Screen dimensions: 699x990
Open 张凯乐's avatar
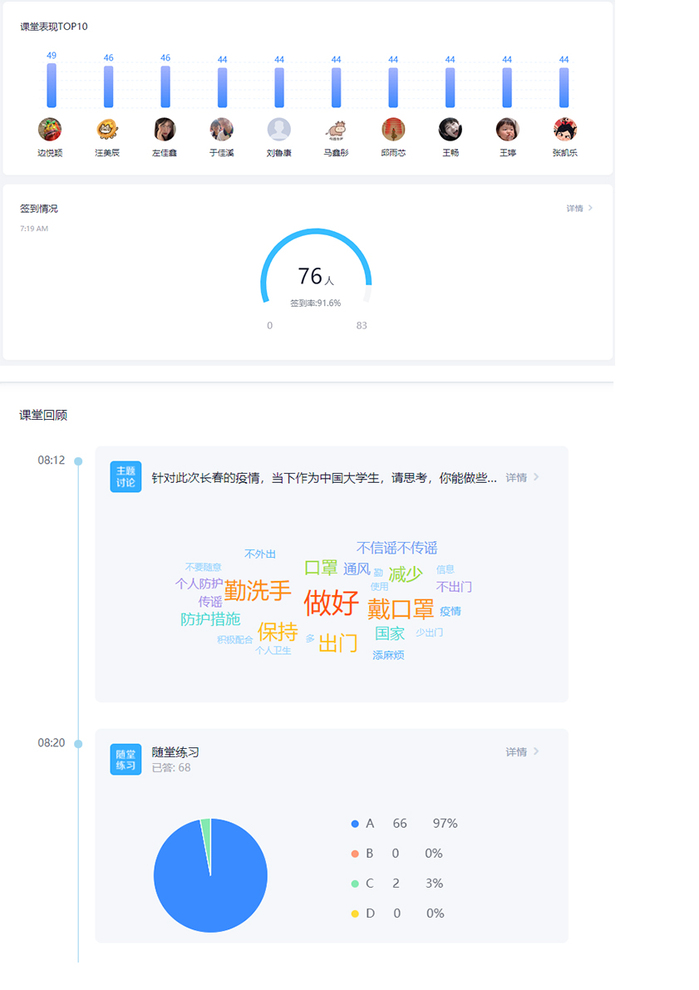click(x=565, y=129)
